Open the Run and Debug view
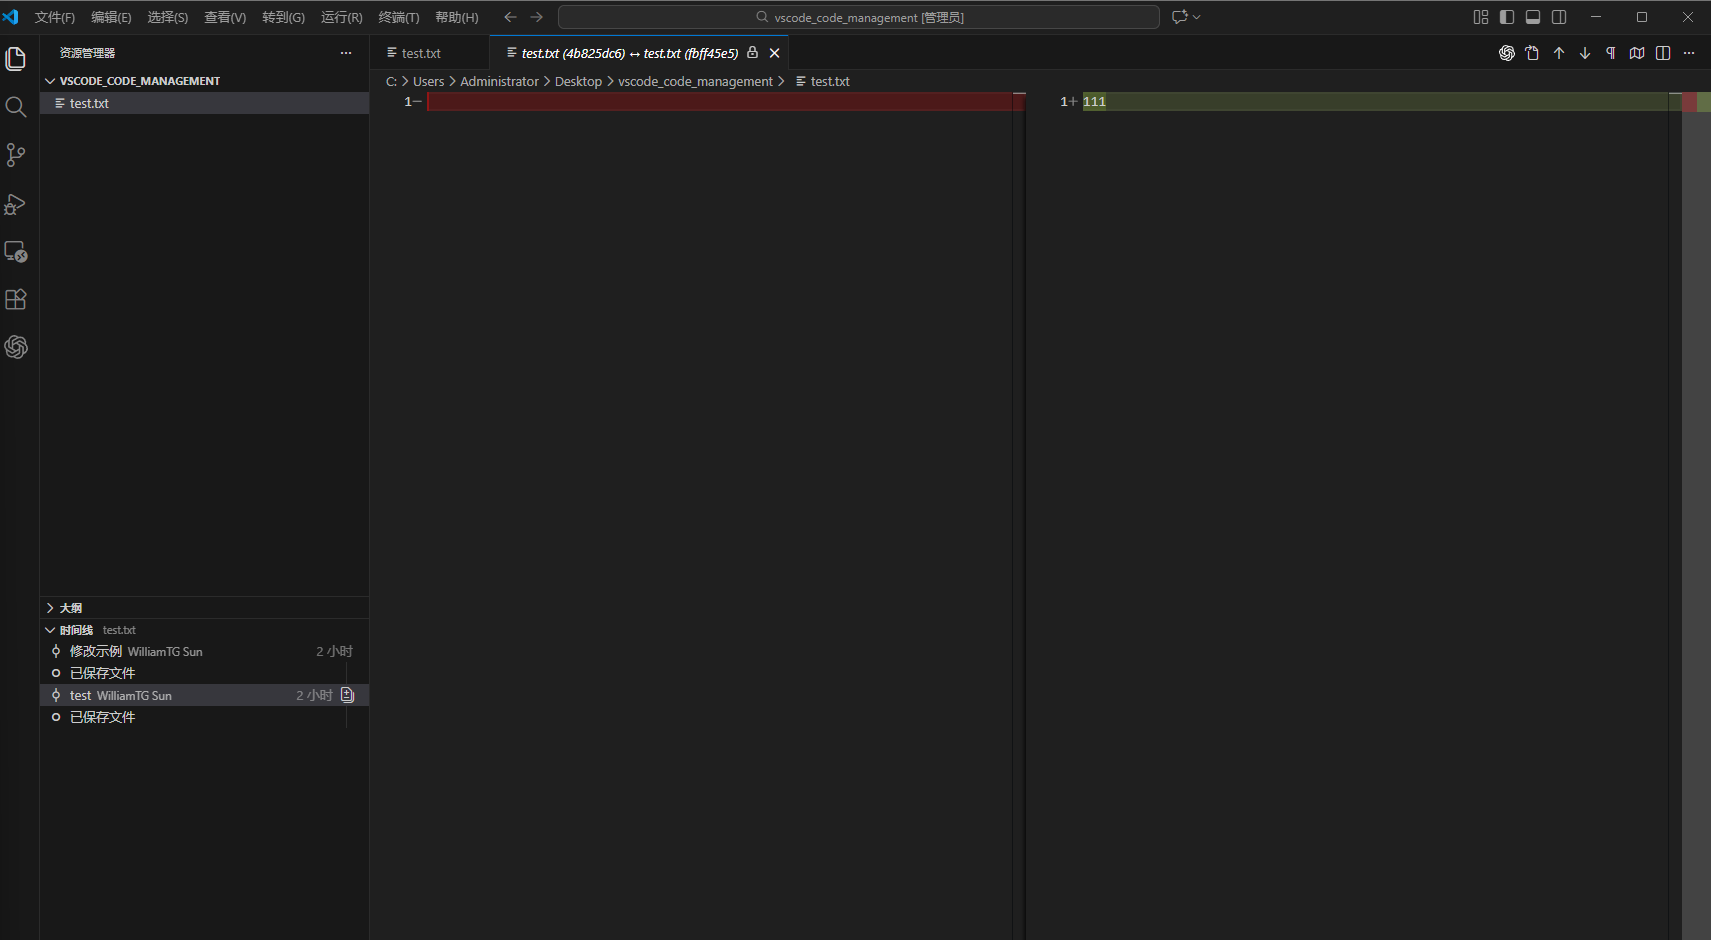 point(16,203)
